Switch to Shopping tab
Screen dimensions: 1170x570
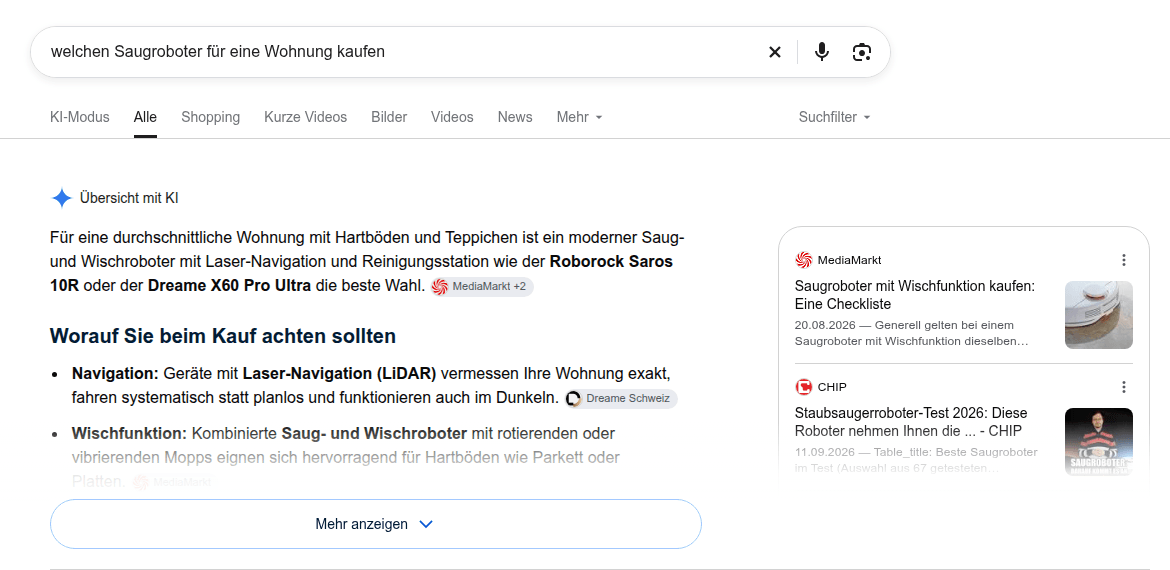tap(210, 117)
